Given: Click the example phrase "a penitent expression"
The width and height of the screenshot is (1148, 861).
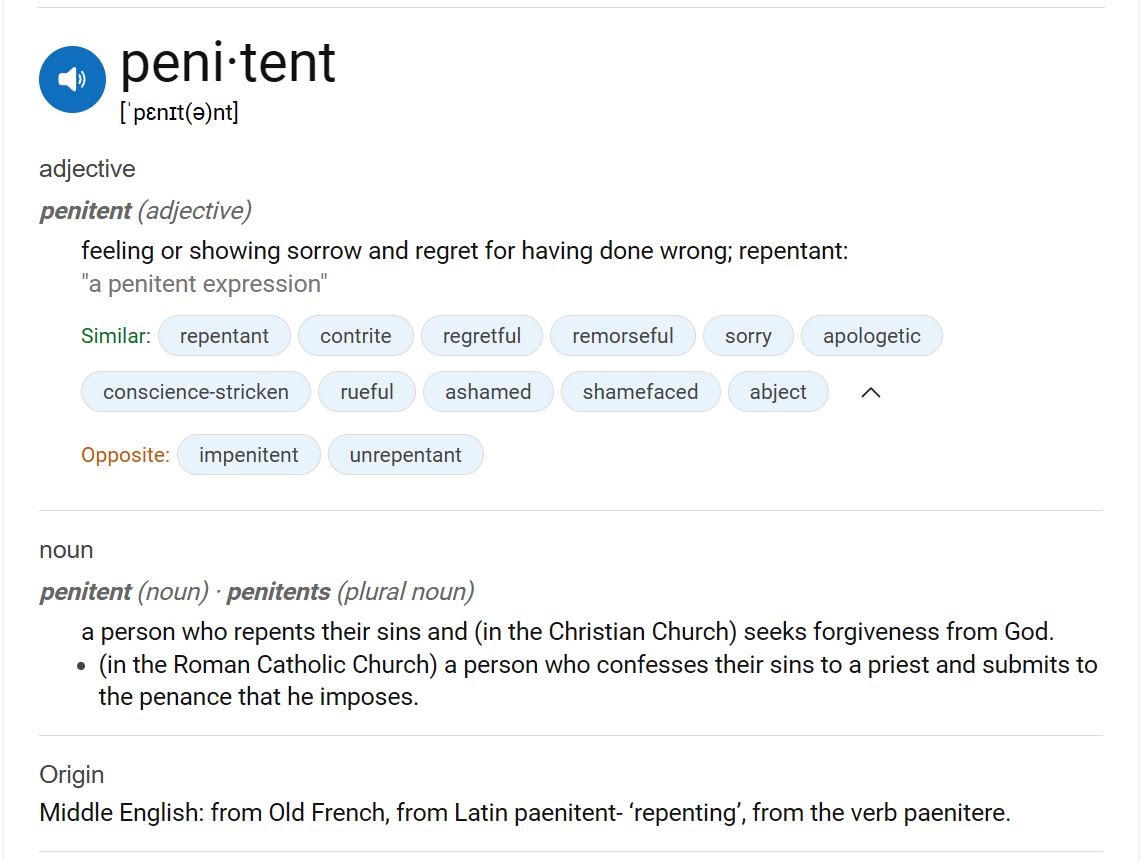Looking at the screenshot, I should point(204,284).
